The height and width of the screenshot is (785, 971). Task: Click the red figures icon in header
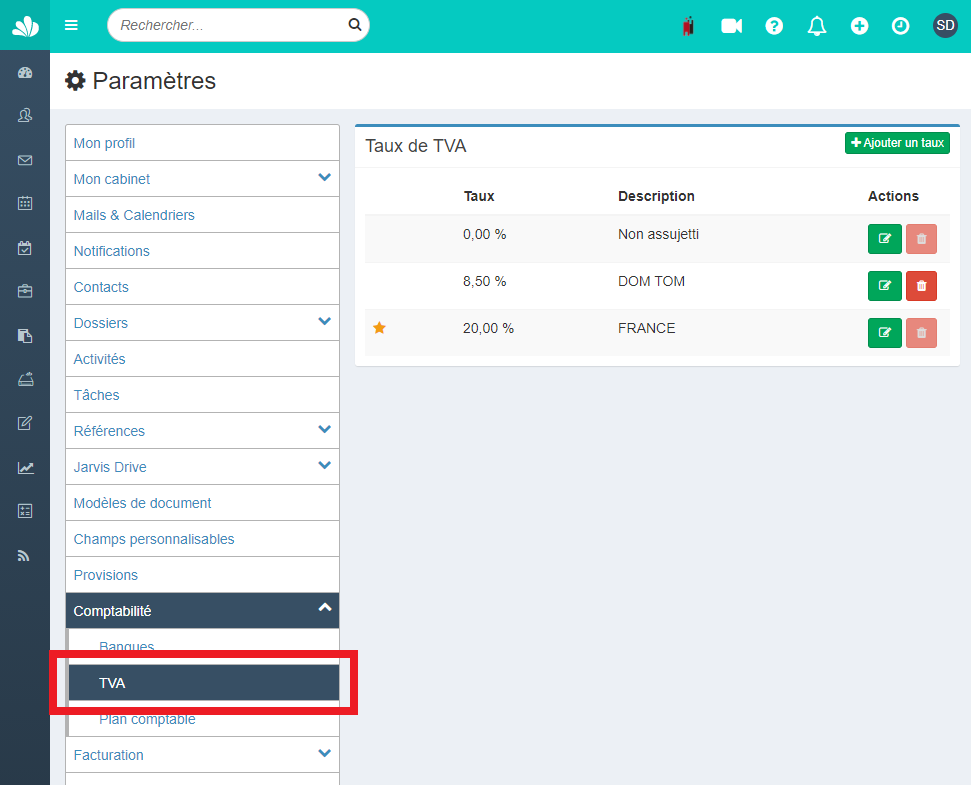688,26
